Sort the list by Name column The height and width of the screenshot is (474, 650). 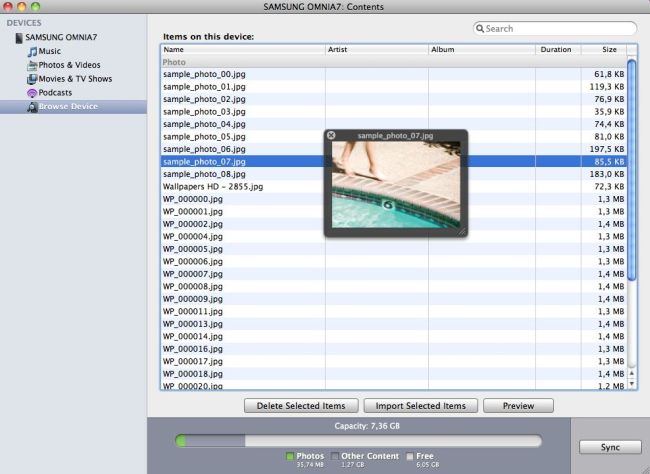coord(242,49)
